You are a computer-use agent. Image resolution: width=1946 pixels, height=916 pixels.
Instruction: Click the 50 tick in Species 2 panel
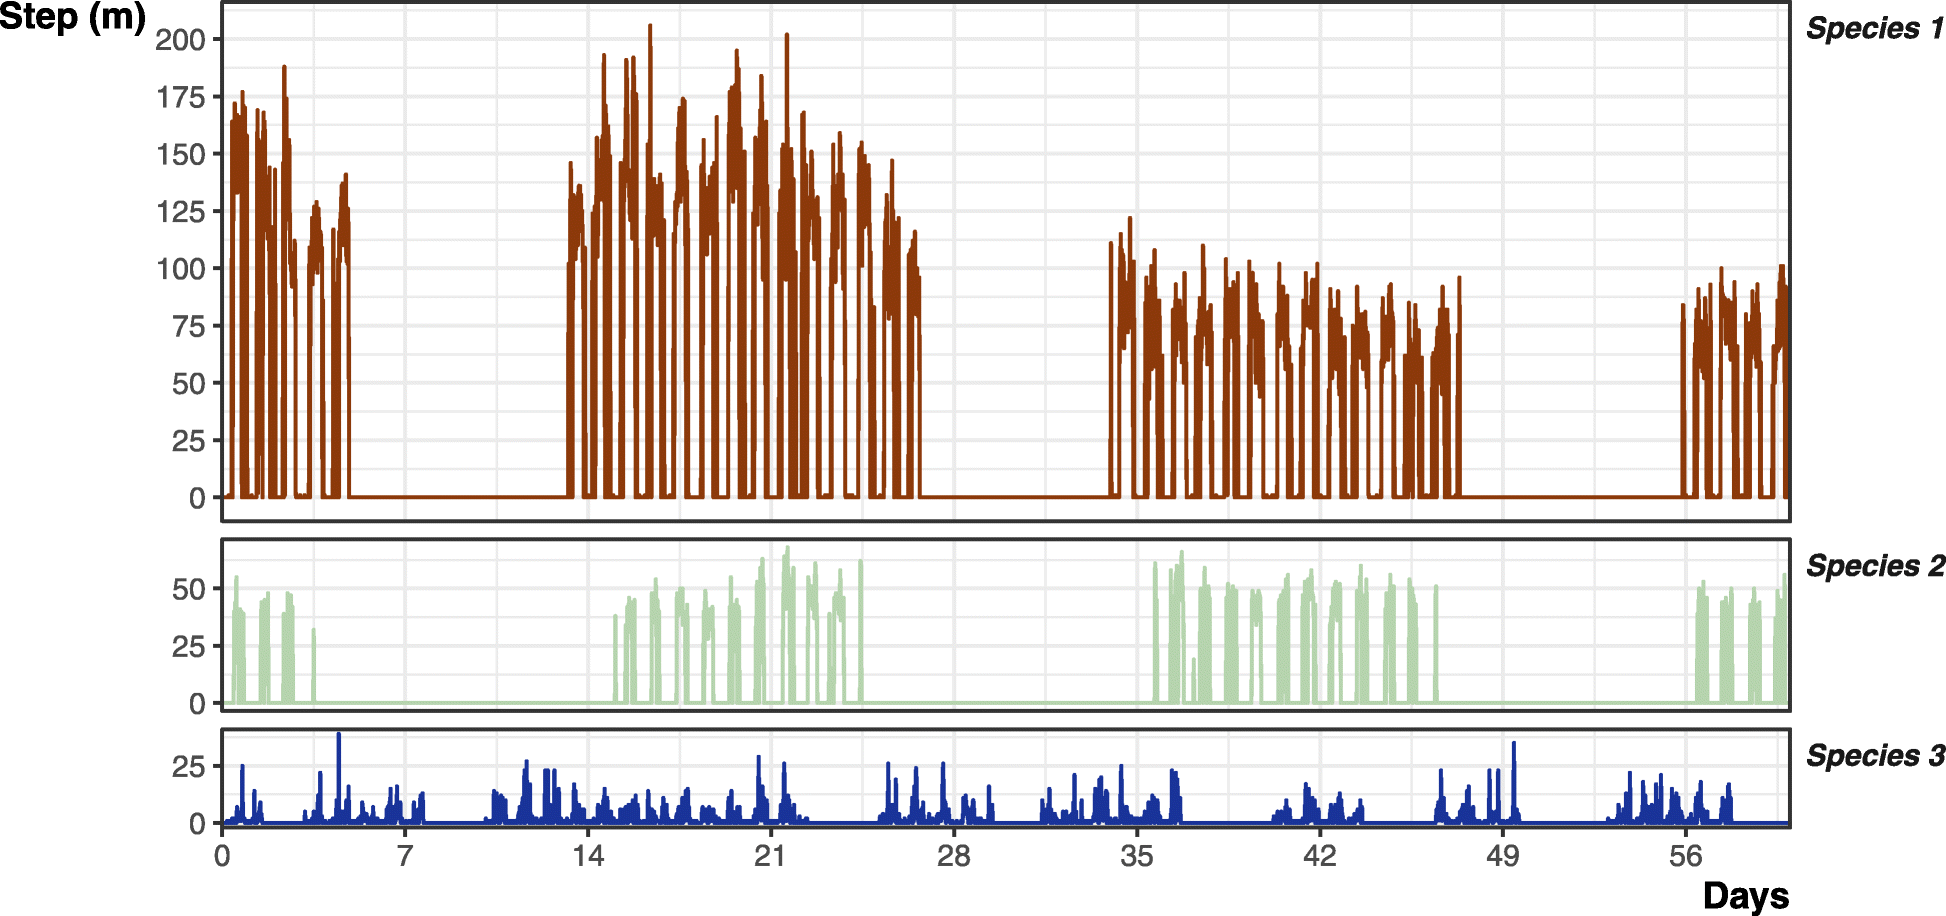click(189, 590)
